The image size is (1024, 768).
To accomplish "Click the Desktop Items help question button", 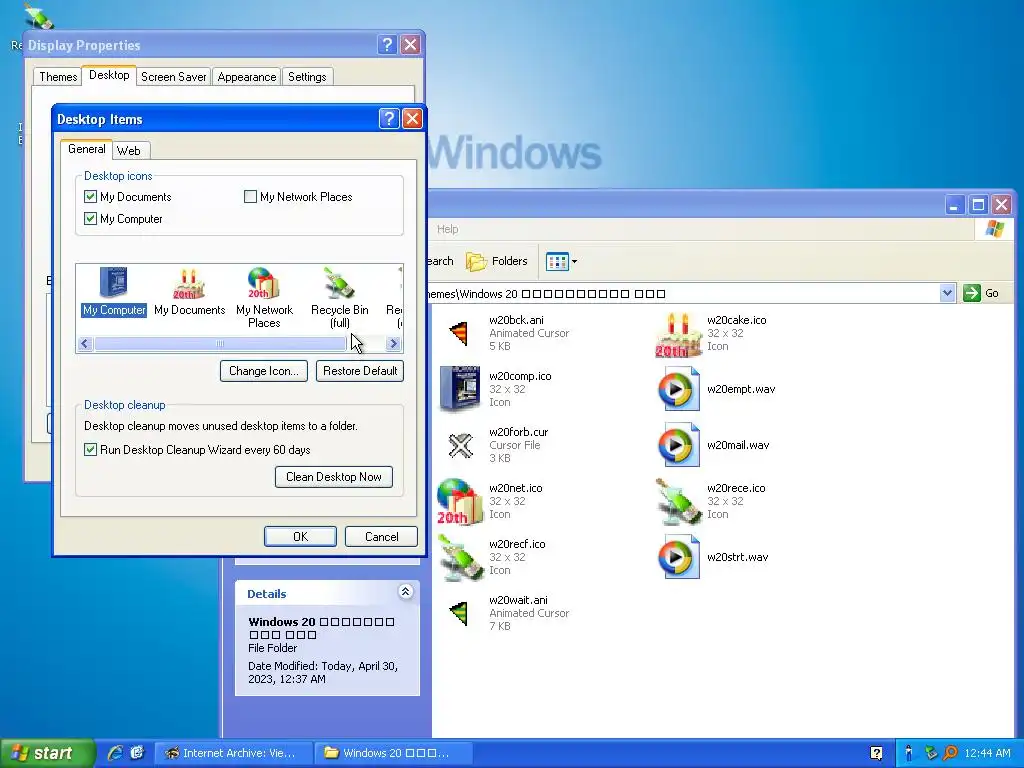I will tap(389, 119).
